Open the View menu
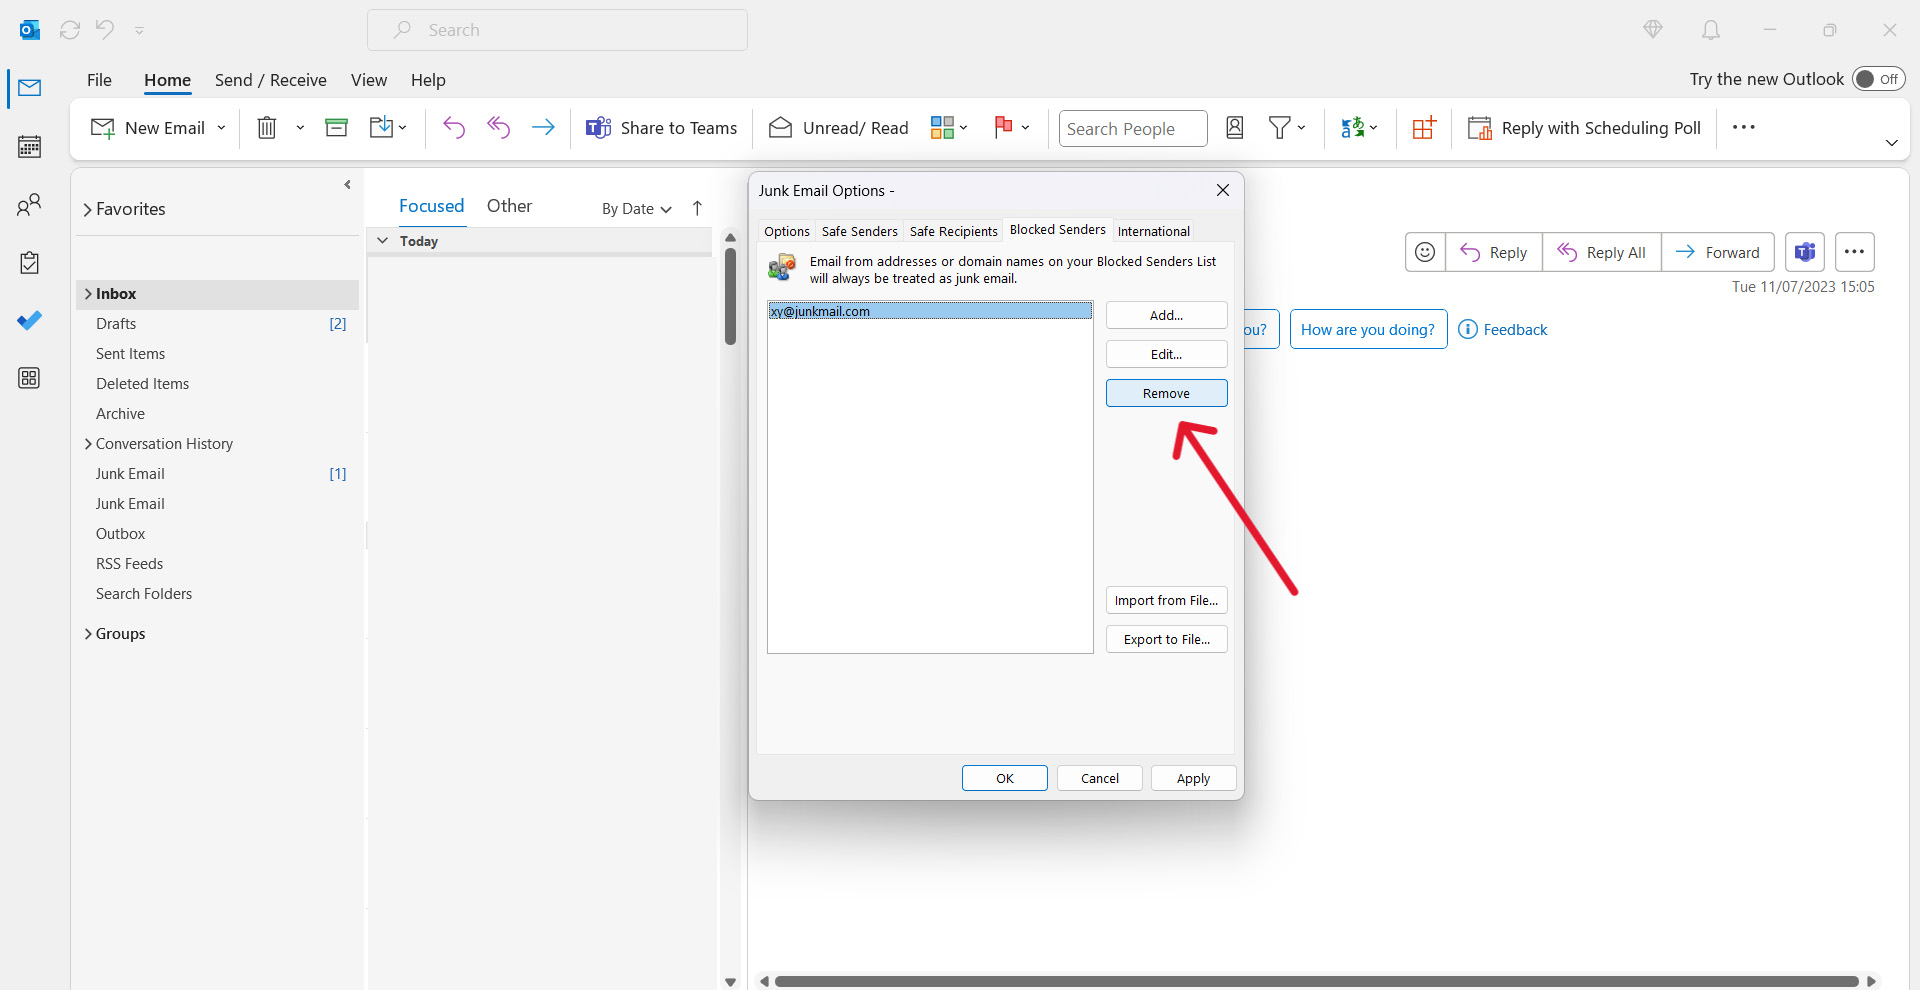This screenshot has height=990, width=1920. point(368,80)
